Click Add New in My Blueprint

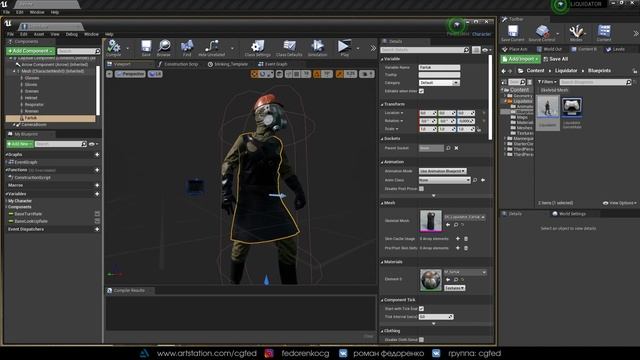pos(20,144)
